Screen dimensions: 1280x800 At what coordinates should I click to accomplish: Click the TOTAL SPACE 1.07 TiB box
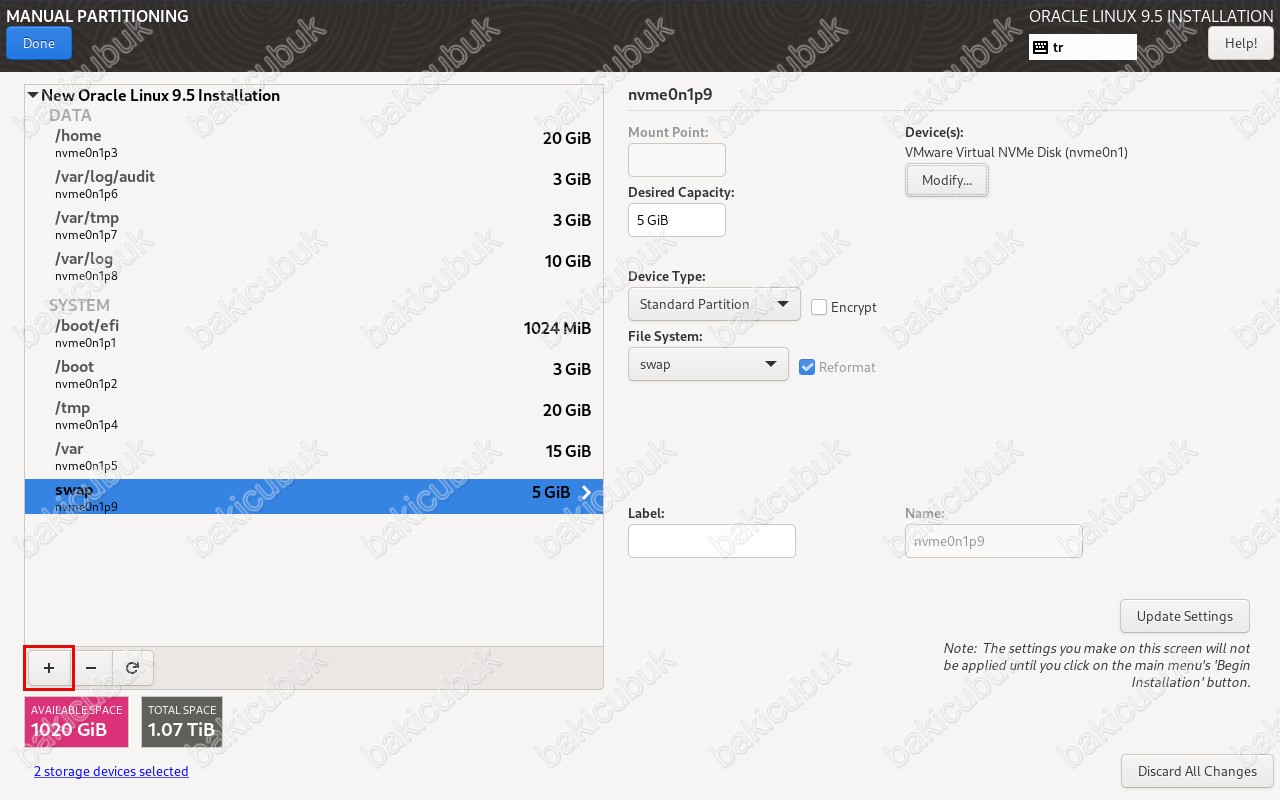182,722
